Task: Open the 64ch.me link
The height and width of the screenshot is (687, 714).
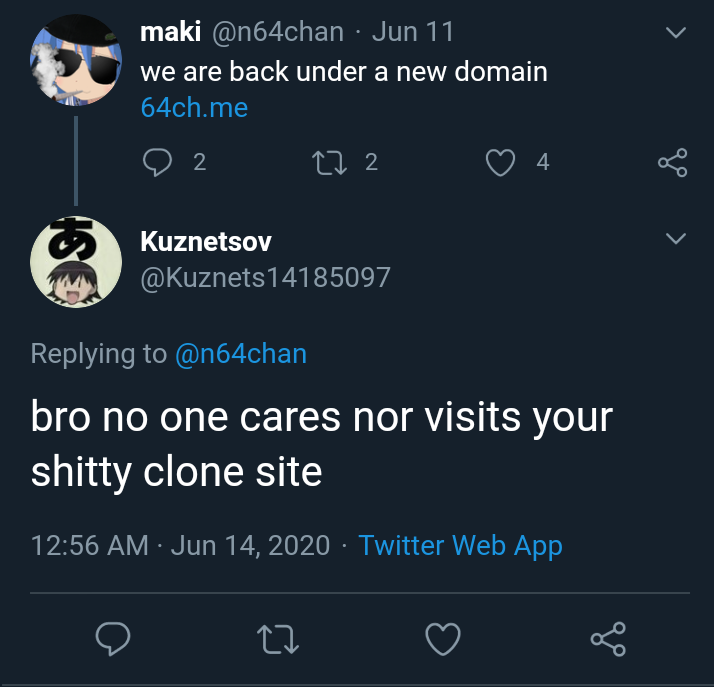Action: pyautogui.click(x=194, y=108)
